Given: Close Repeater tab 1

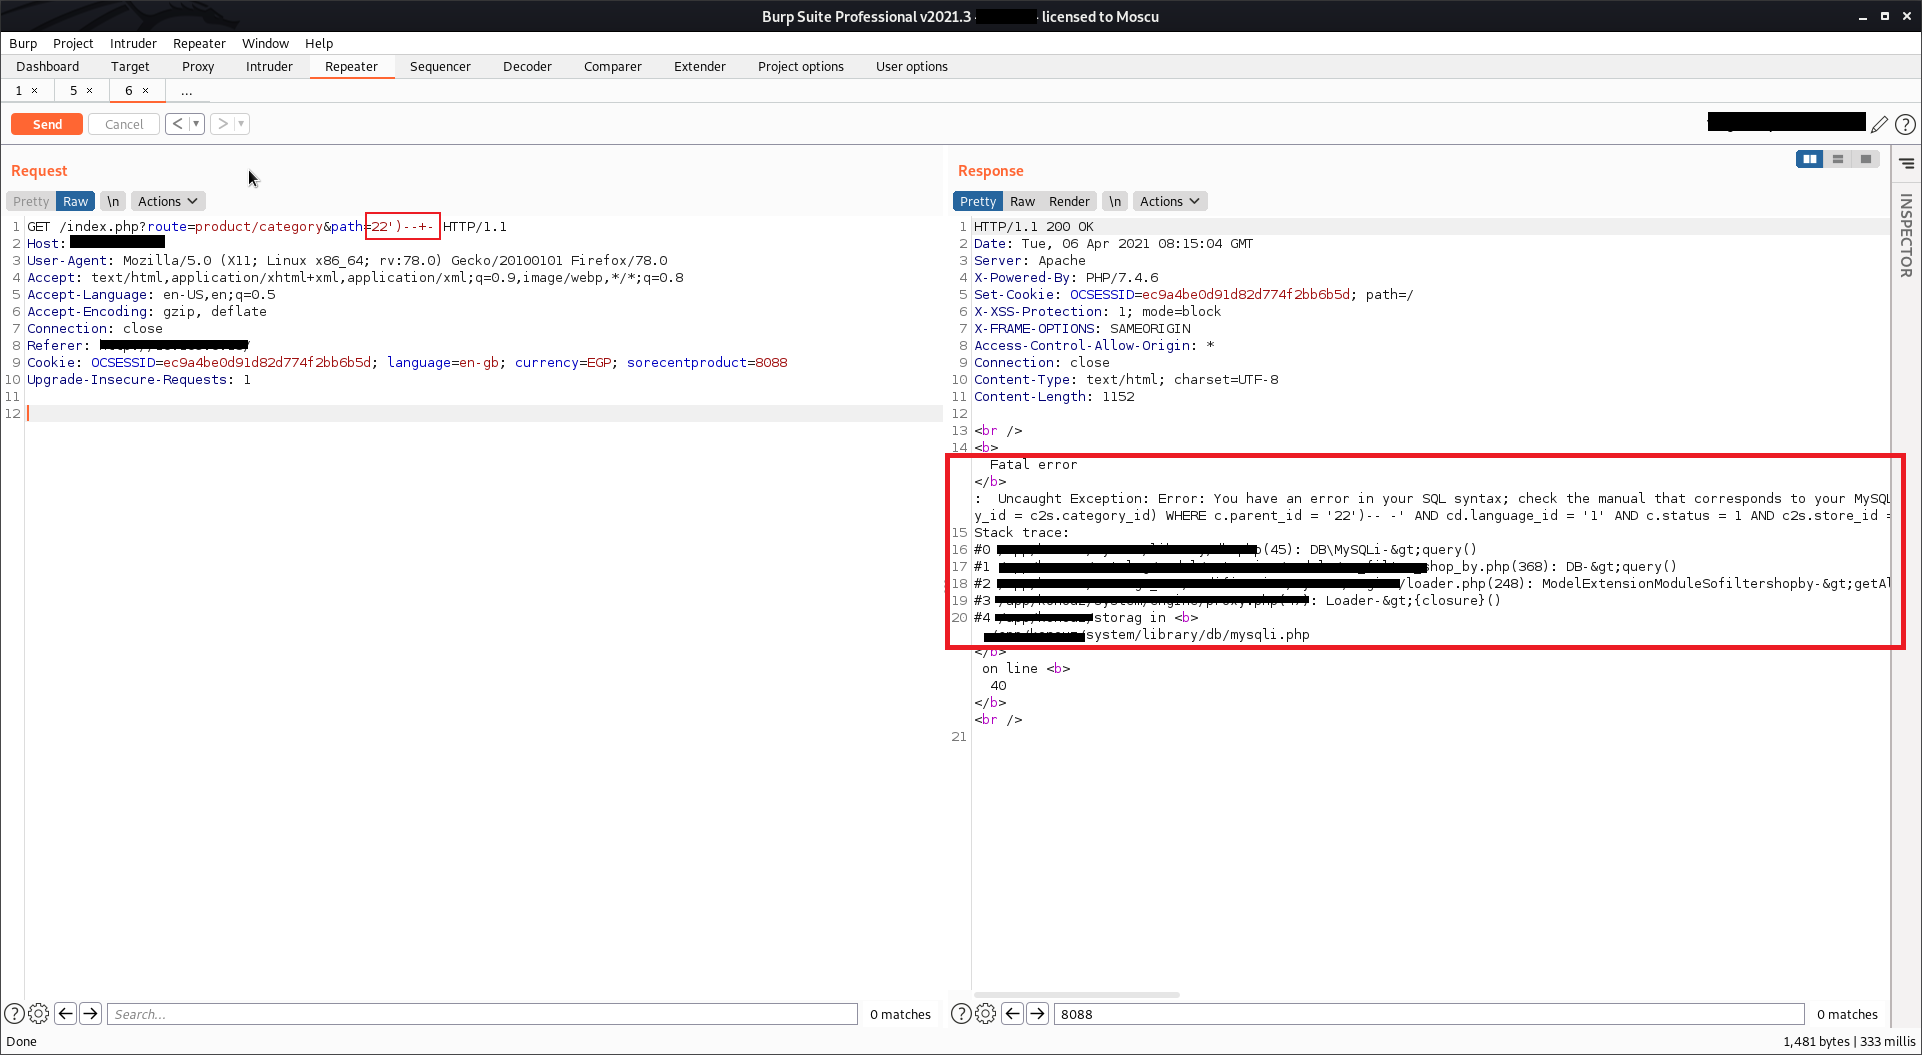Looking at the screenshot, I should tap(35, 91).
